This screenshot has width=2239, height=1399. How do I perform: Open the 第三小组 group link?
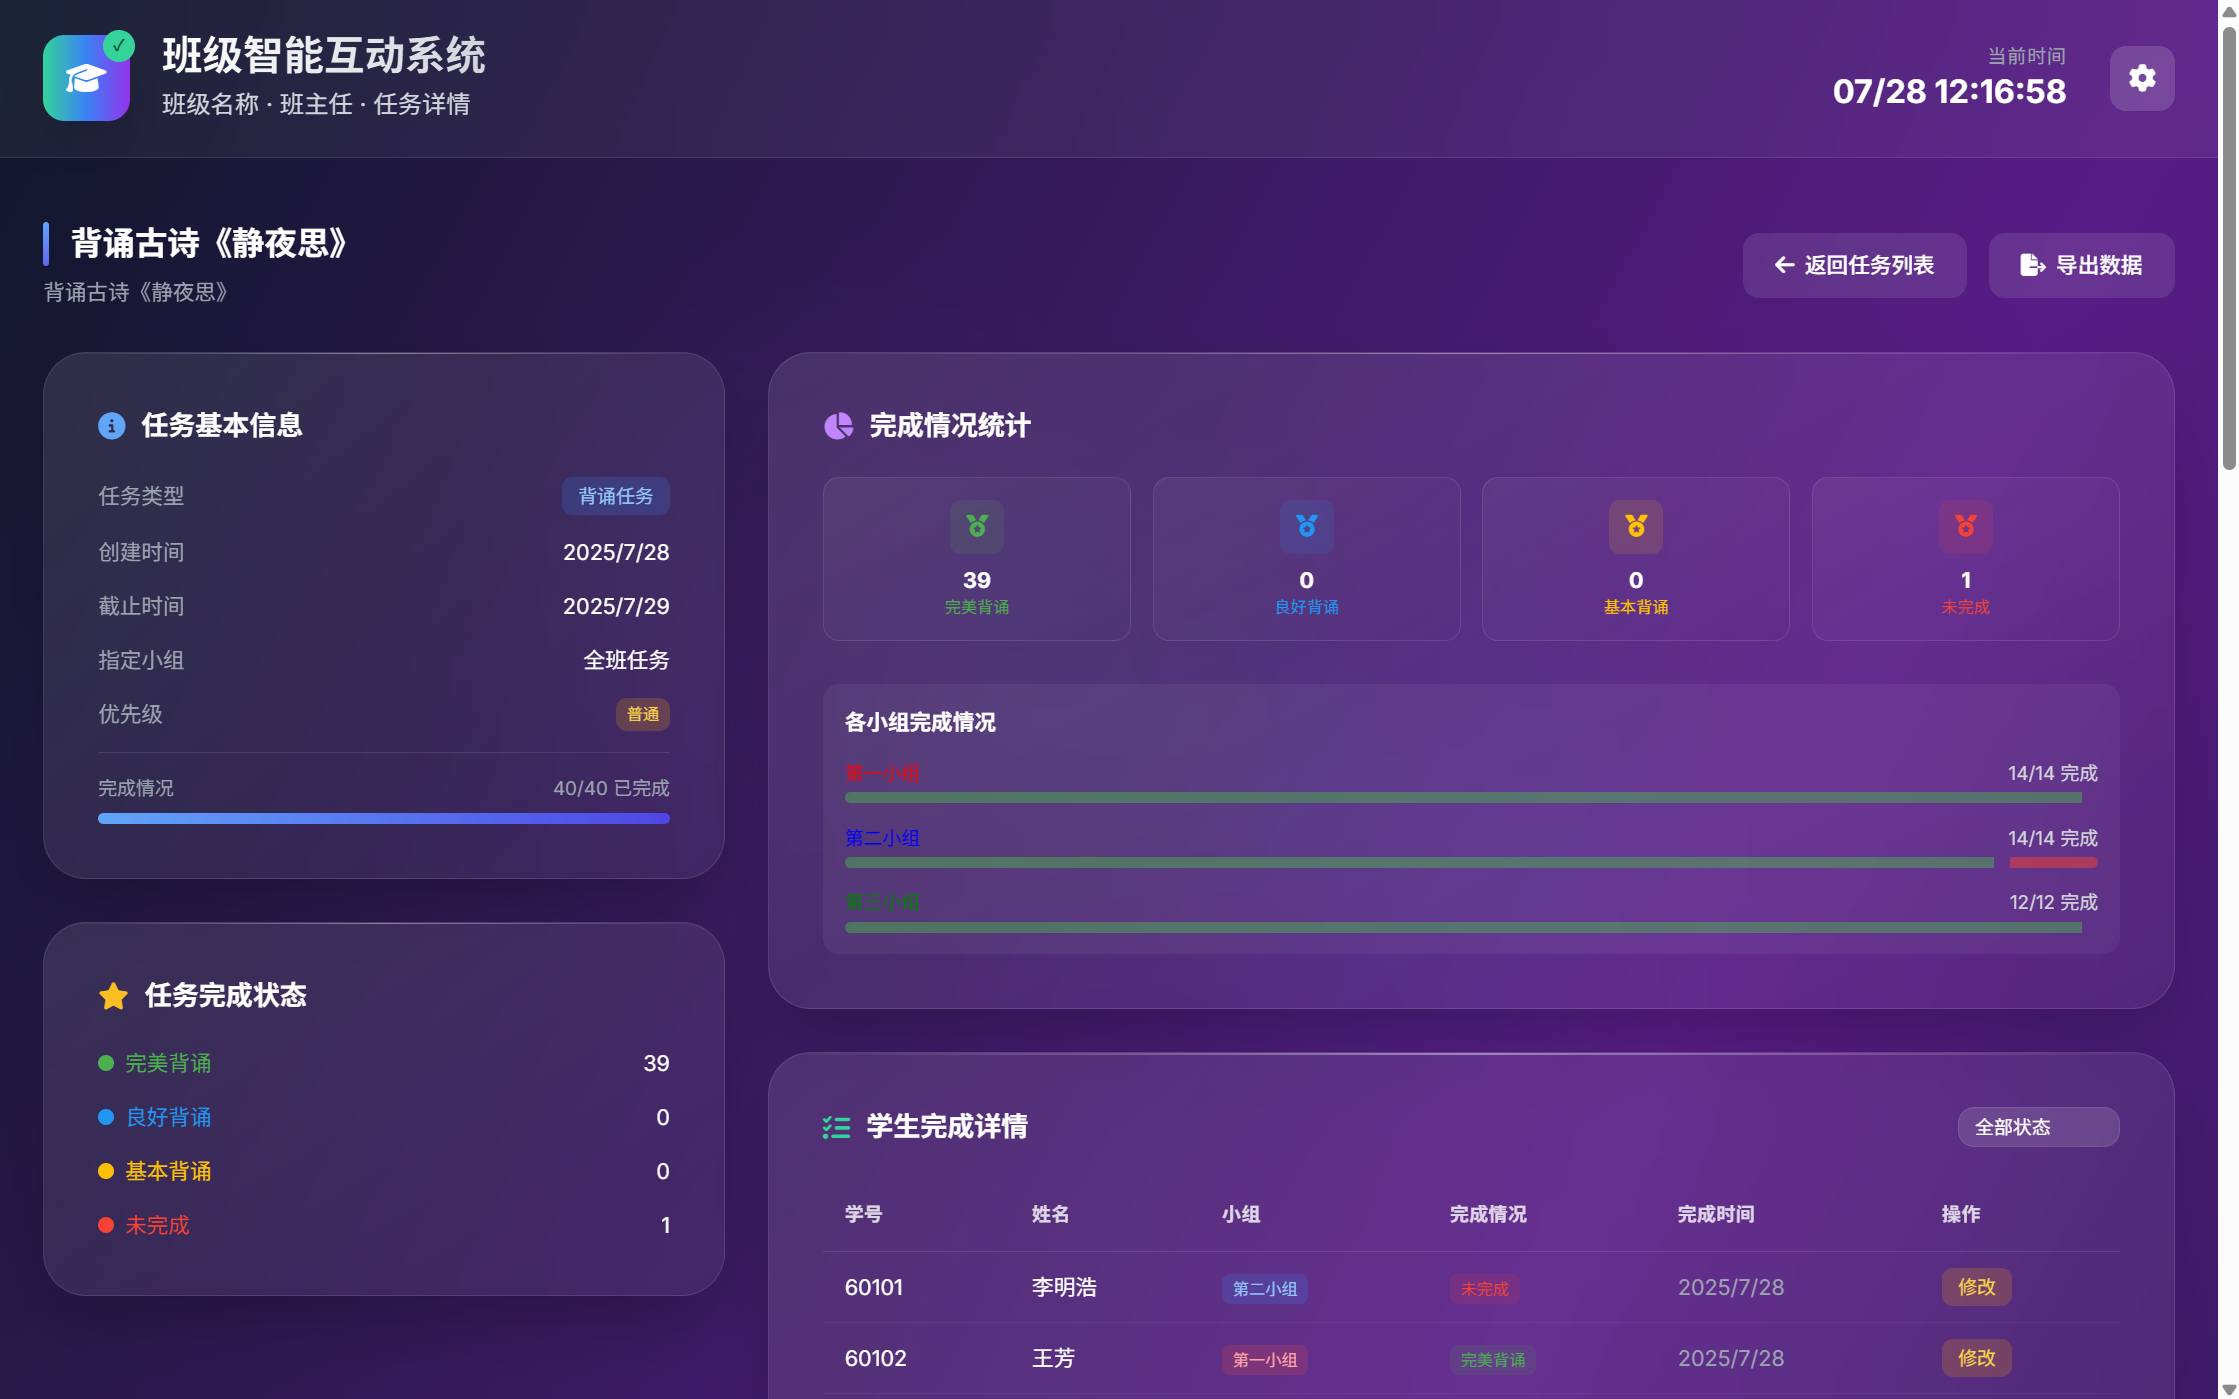881,901
